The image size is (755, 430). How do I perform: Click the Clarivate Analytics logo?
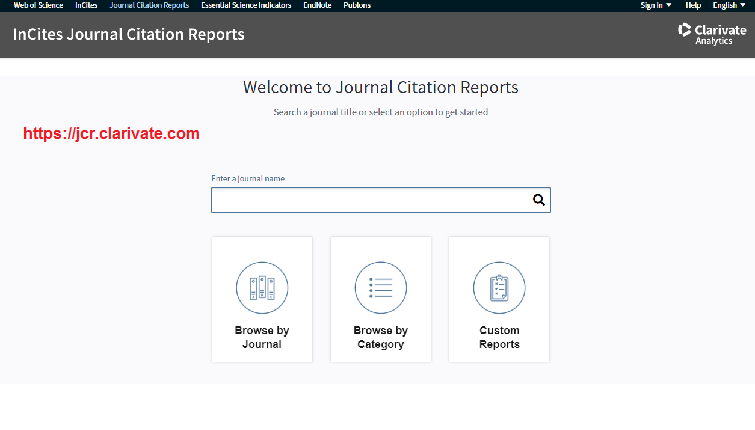pos(712,34)
